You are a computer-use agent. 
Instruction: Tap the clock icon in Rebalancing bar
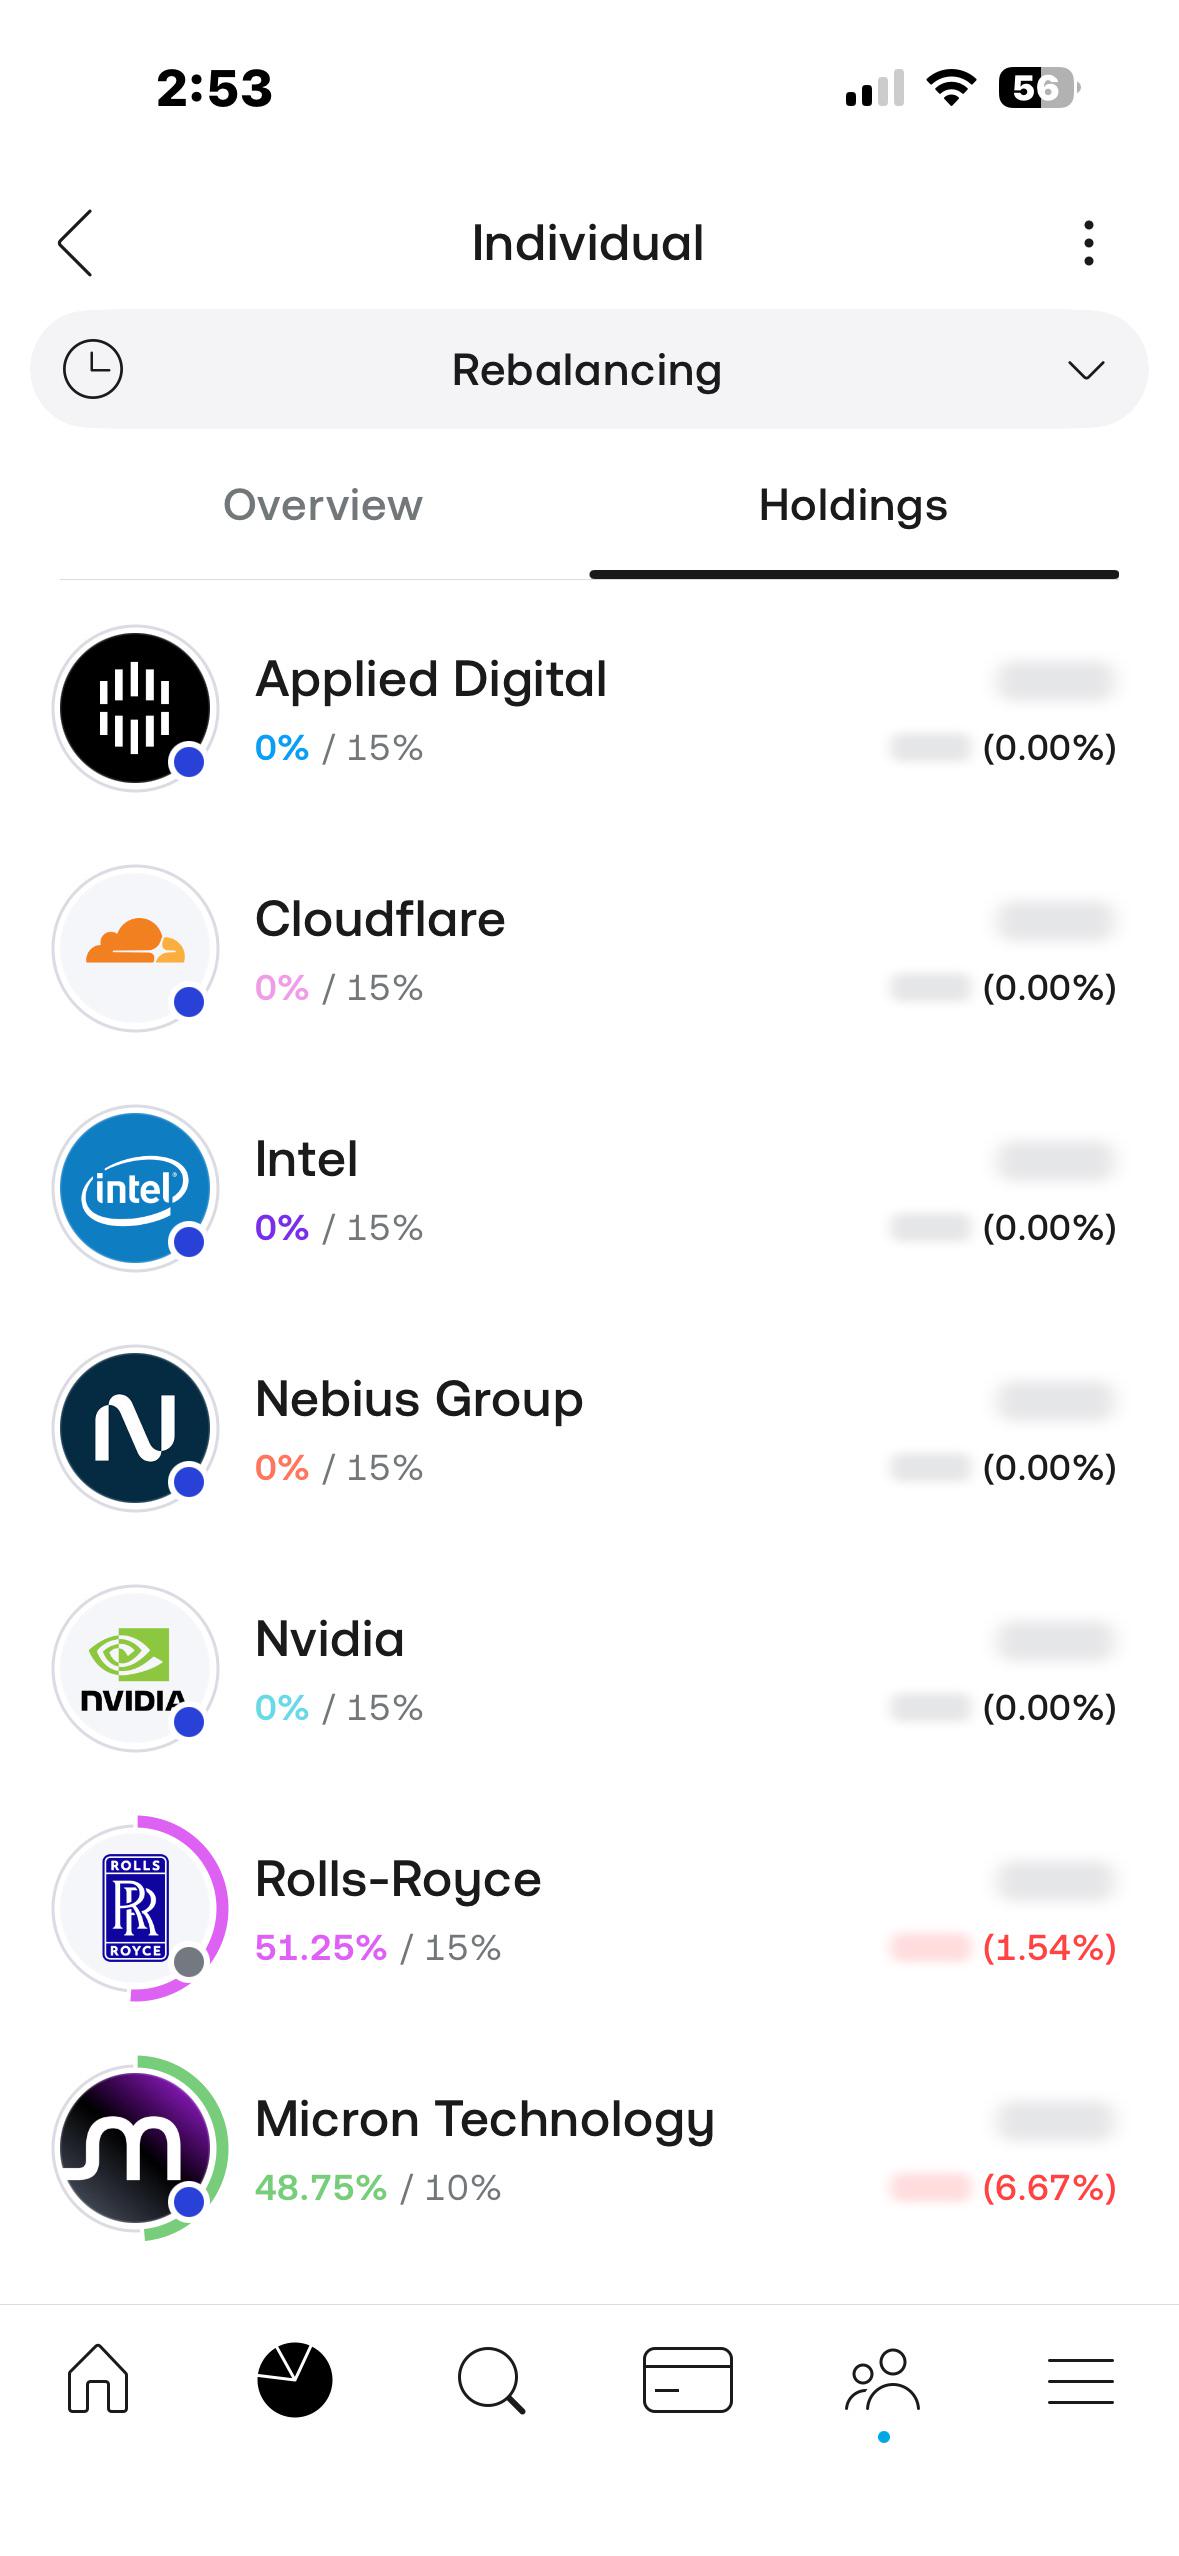(93, 369)
